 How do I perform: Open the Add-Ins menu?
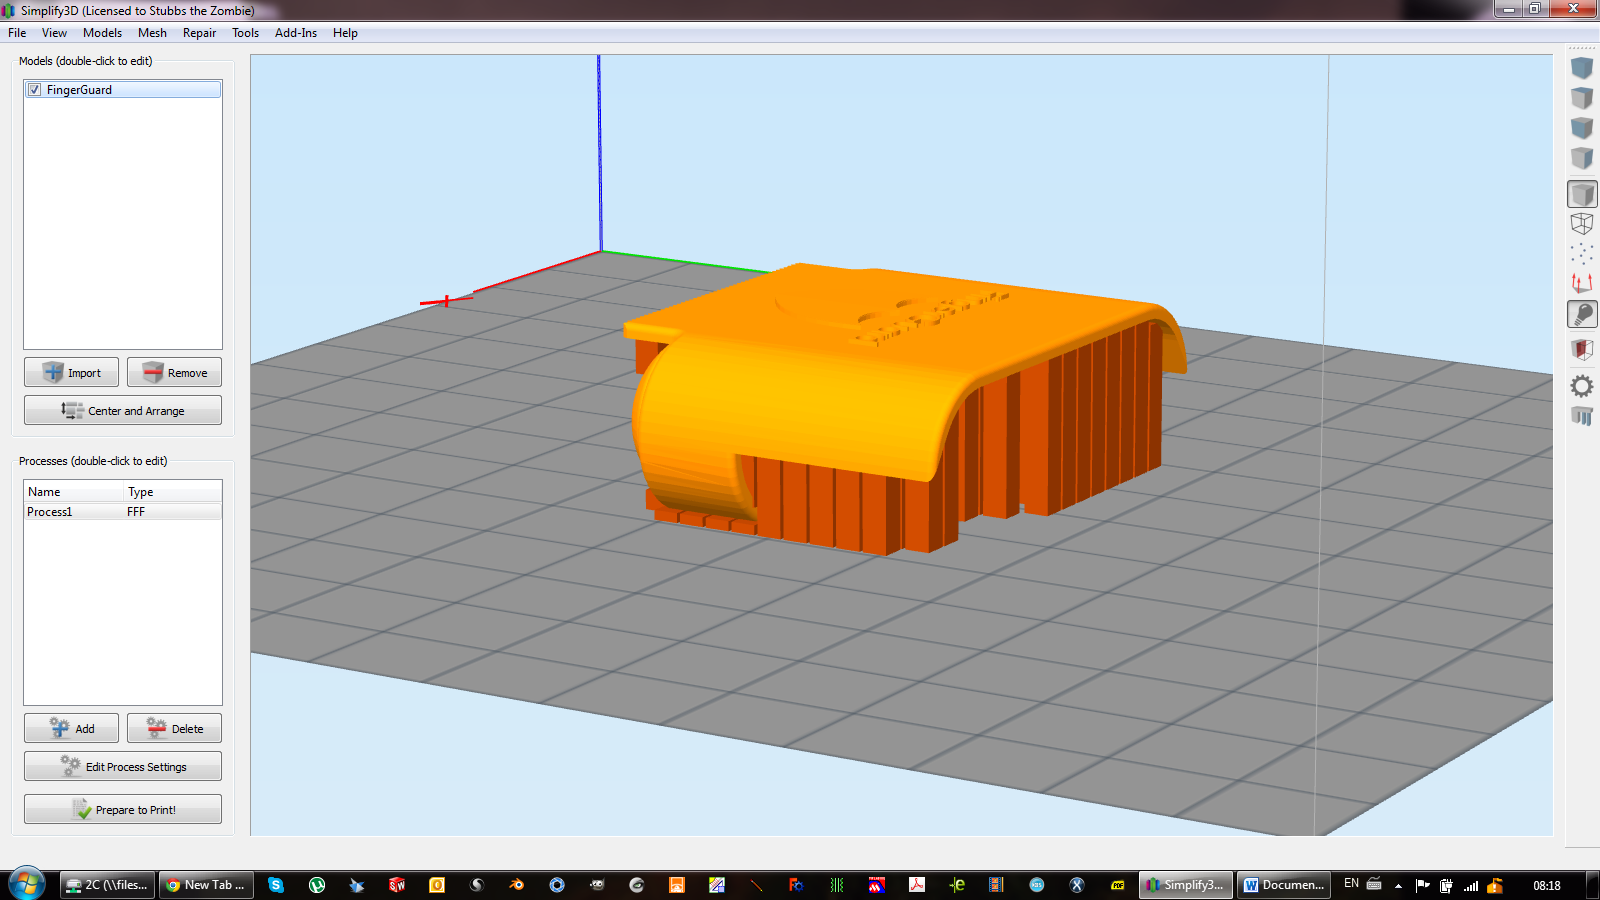[296, 33]
